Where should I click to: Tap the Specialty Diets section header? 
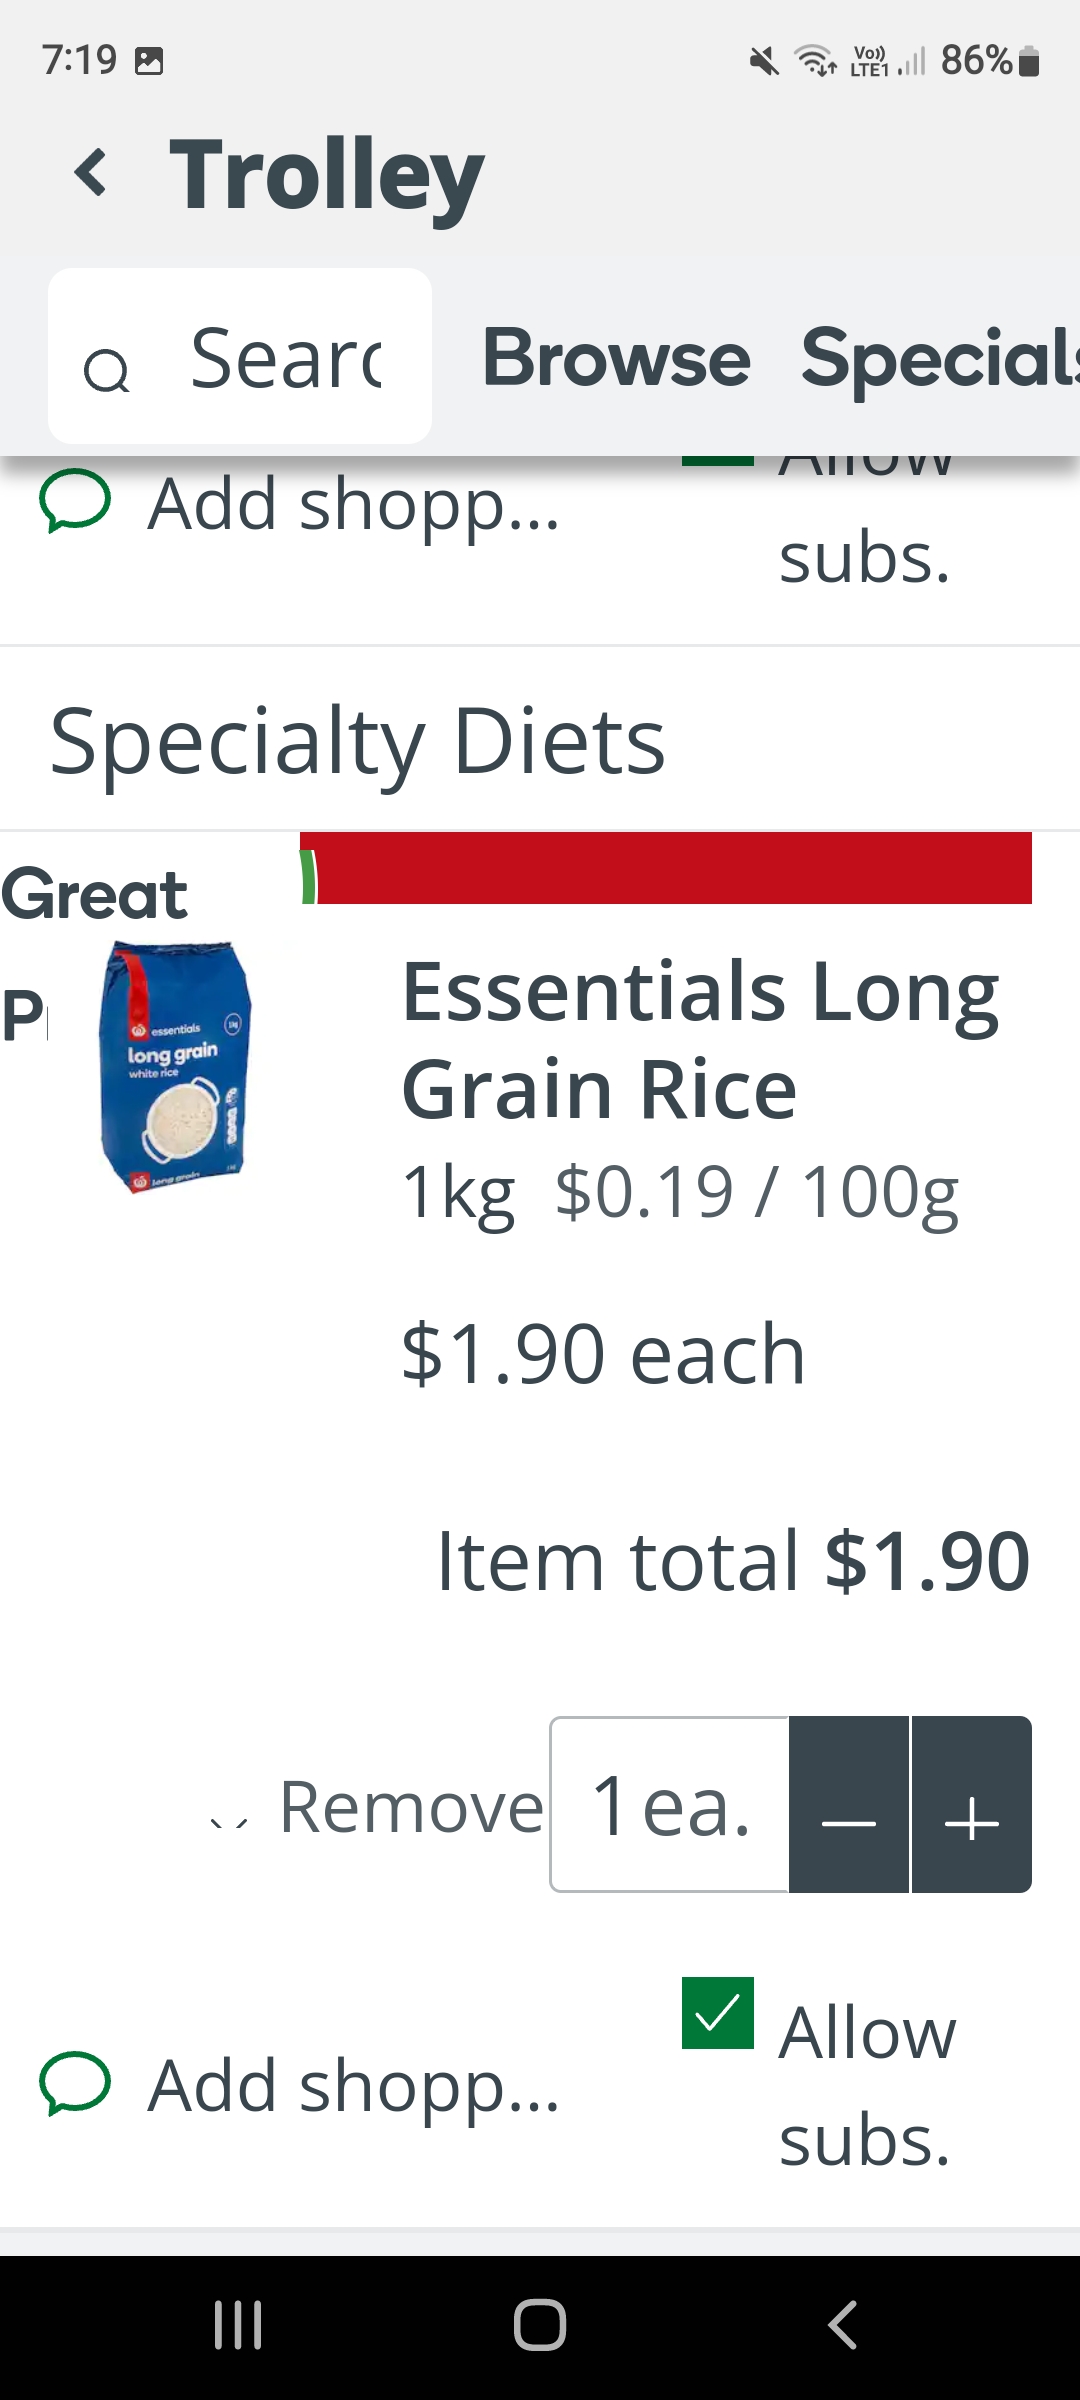358,741
